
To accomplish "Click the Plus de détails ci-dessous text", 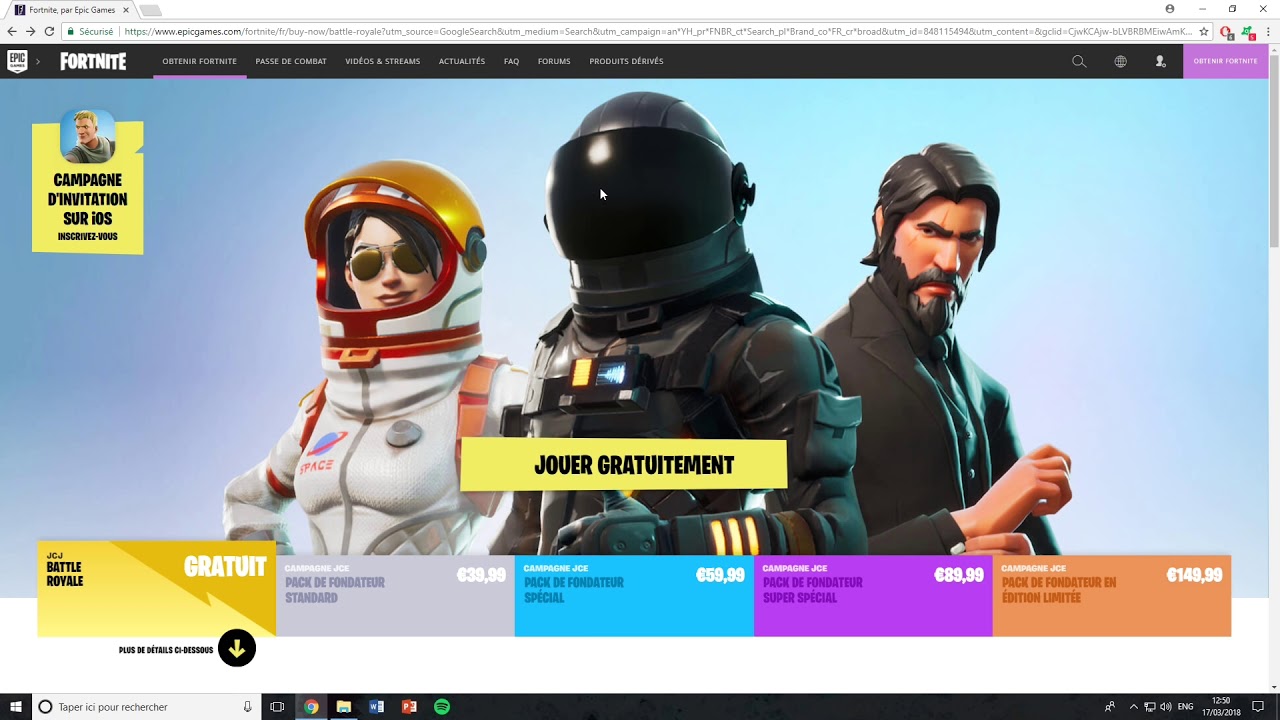I will [166, 650].
